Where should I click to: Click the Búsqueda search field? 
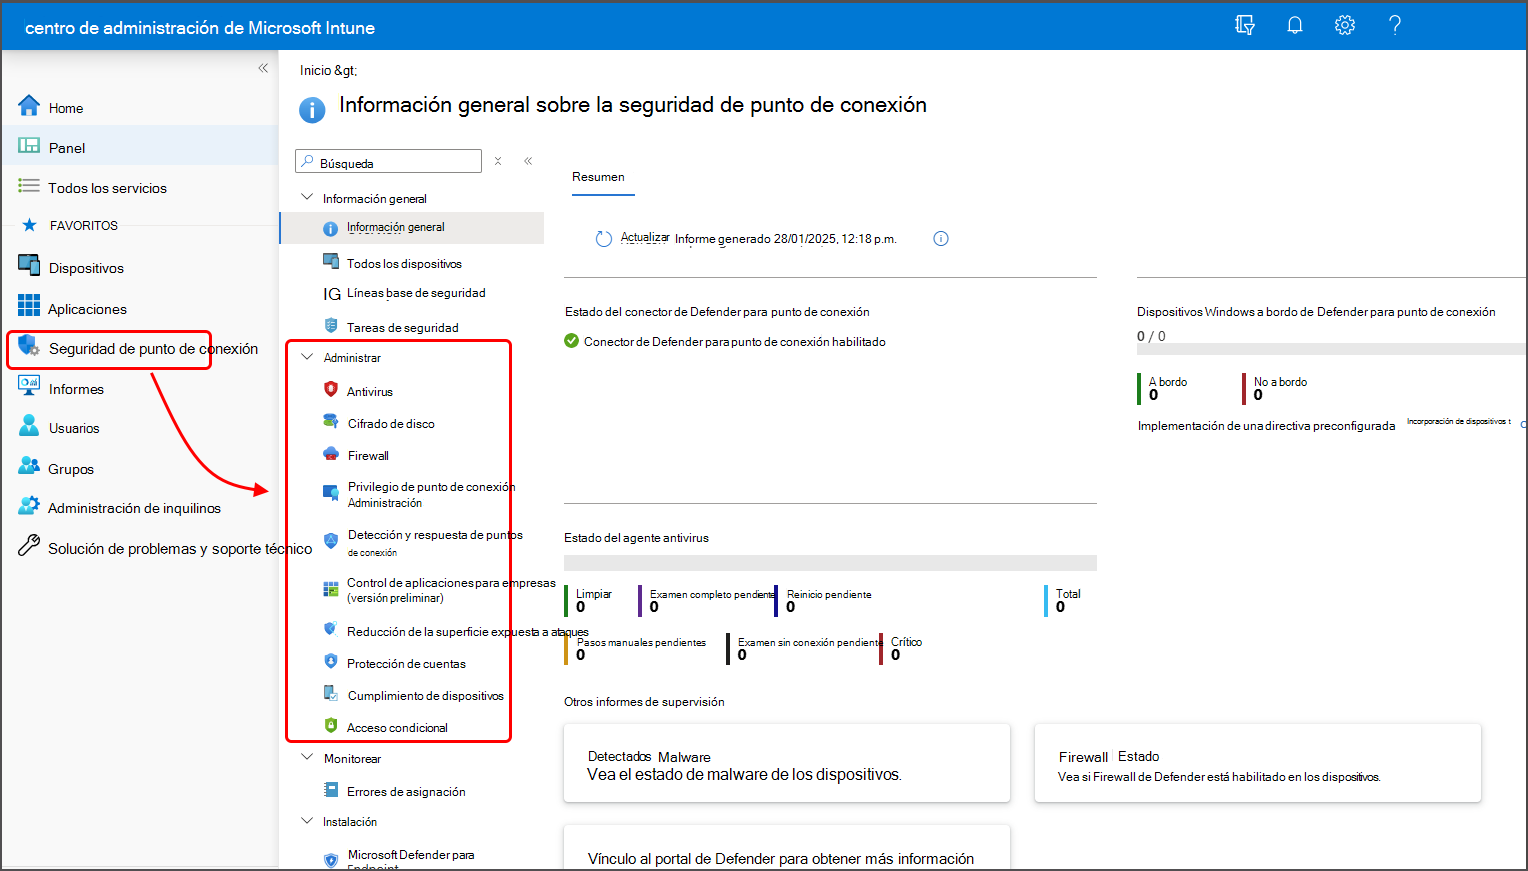pos(389,162)
